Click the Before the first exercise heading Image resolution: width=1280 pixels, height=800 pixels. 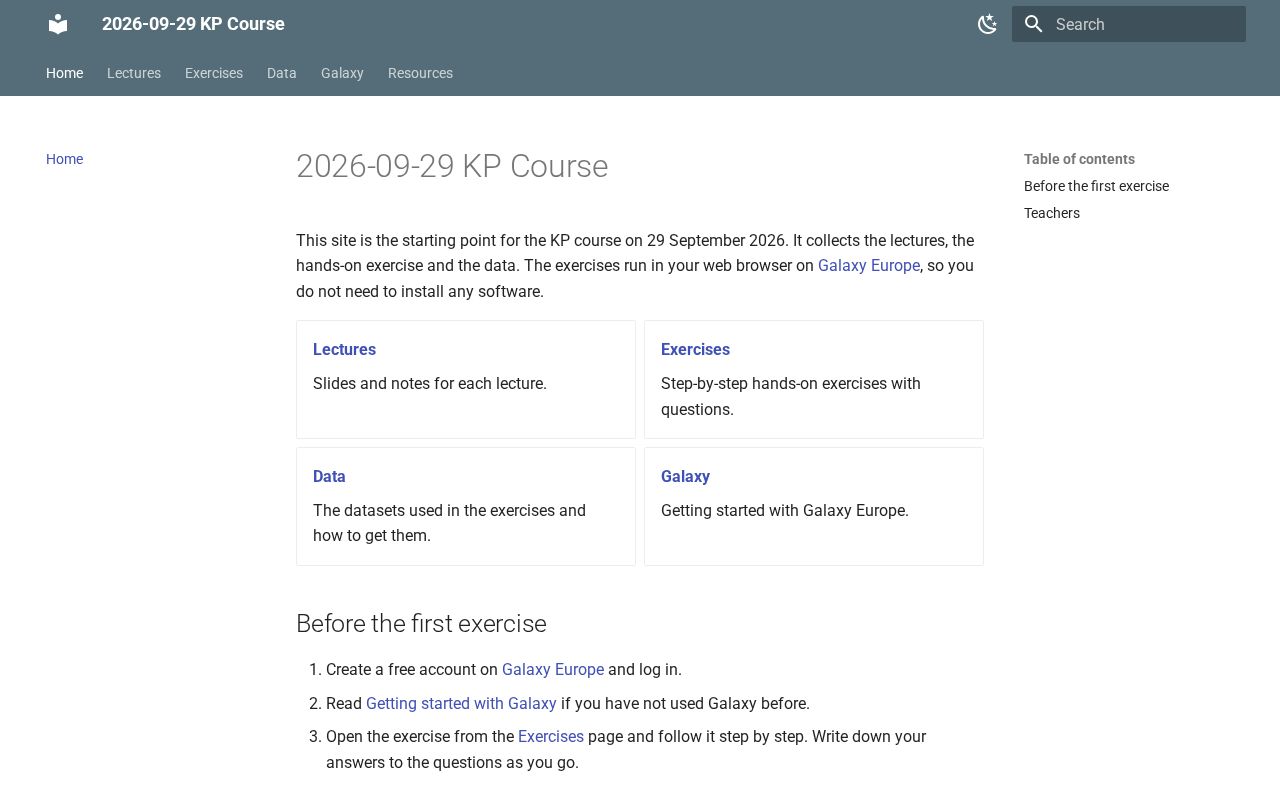pos(421,624)
